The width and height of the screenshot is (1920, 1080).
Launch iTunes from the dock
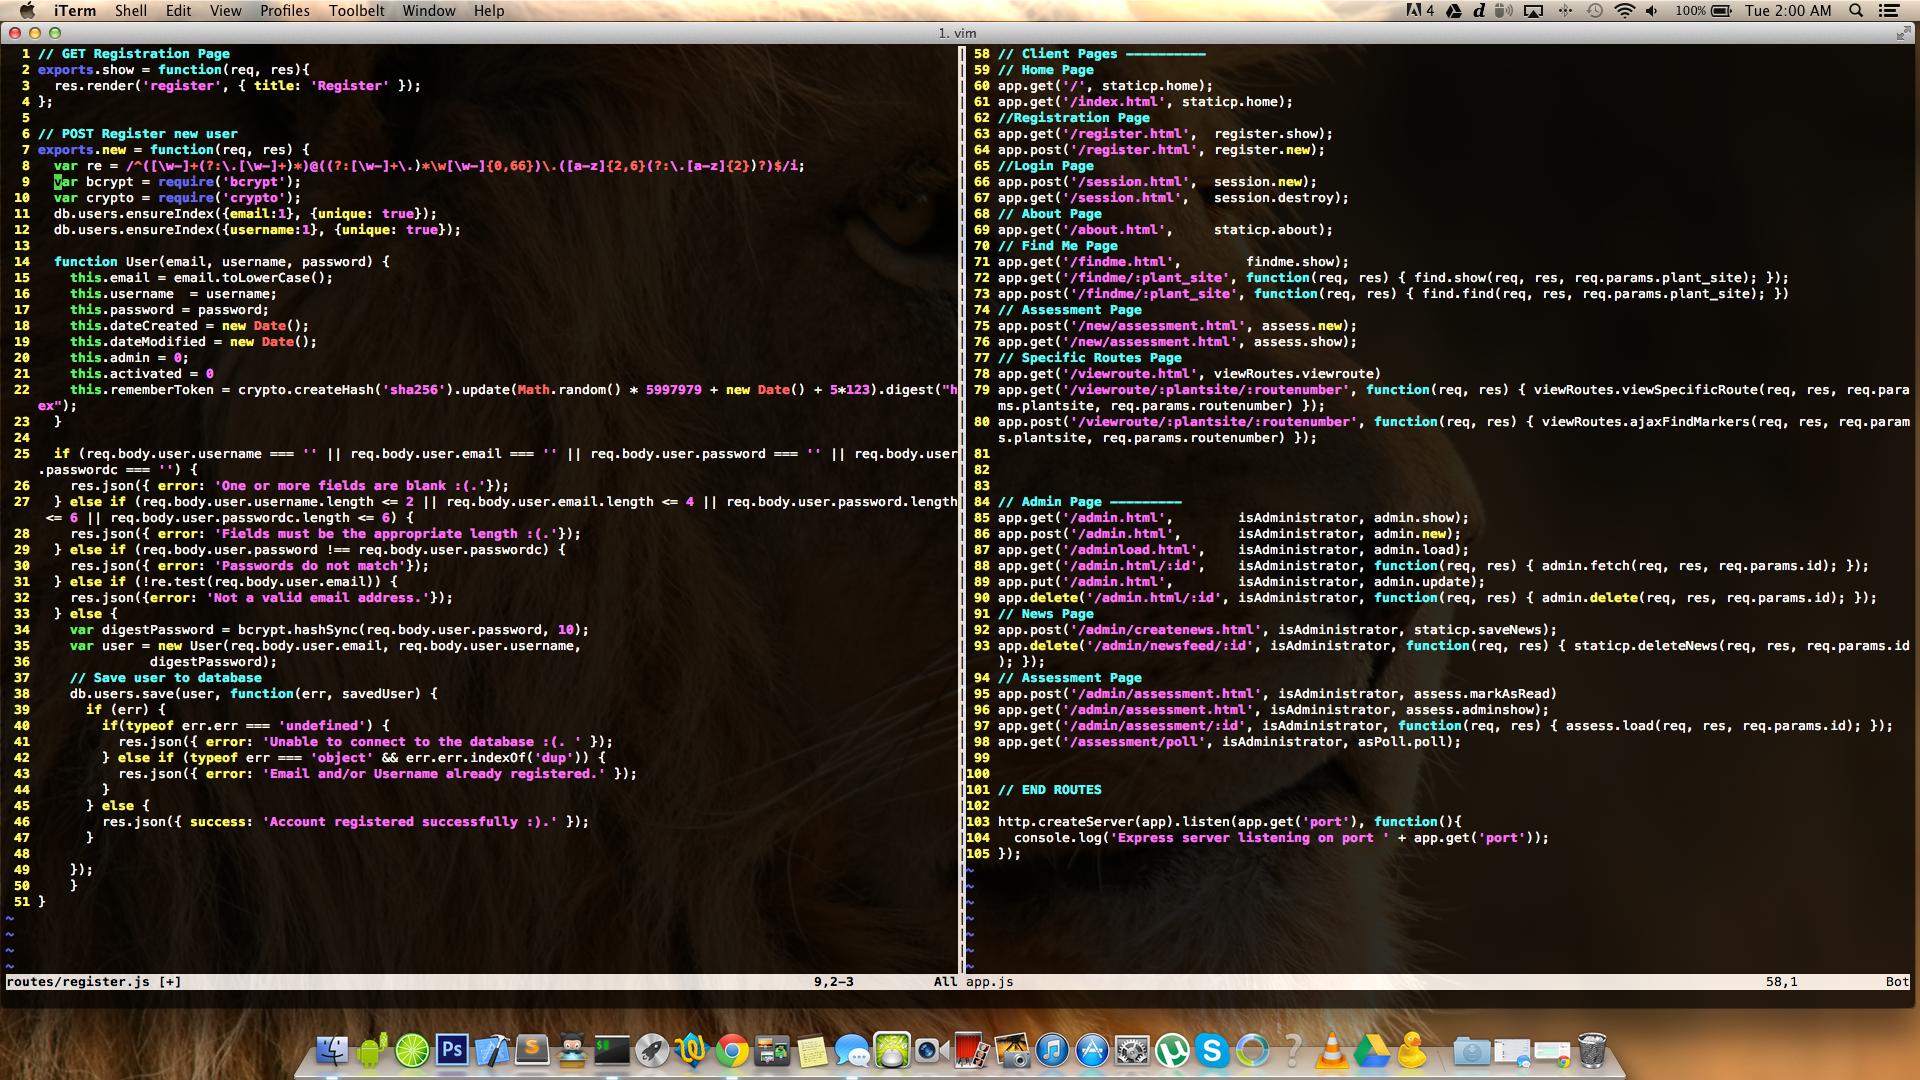(1052, 1050)
